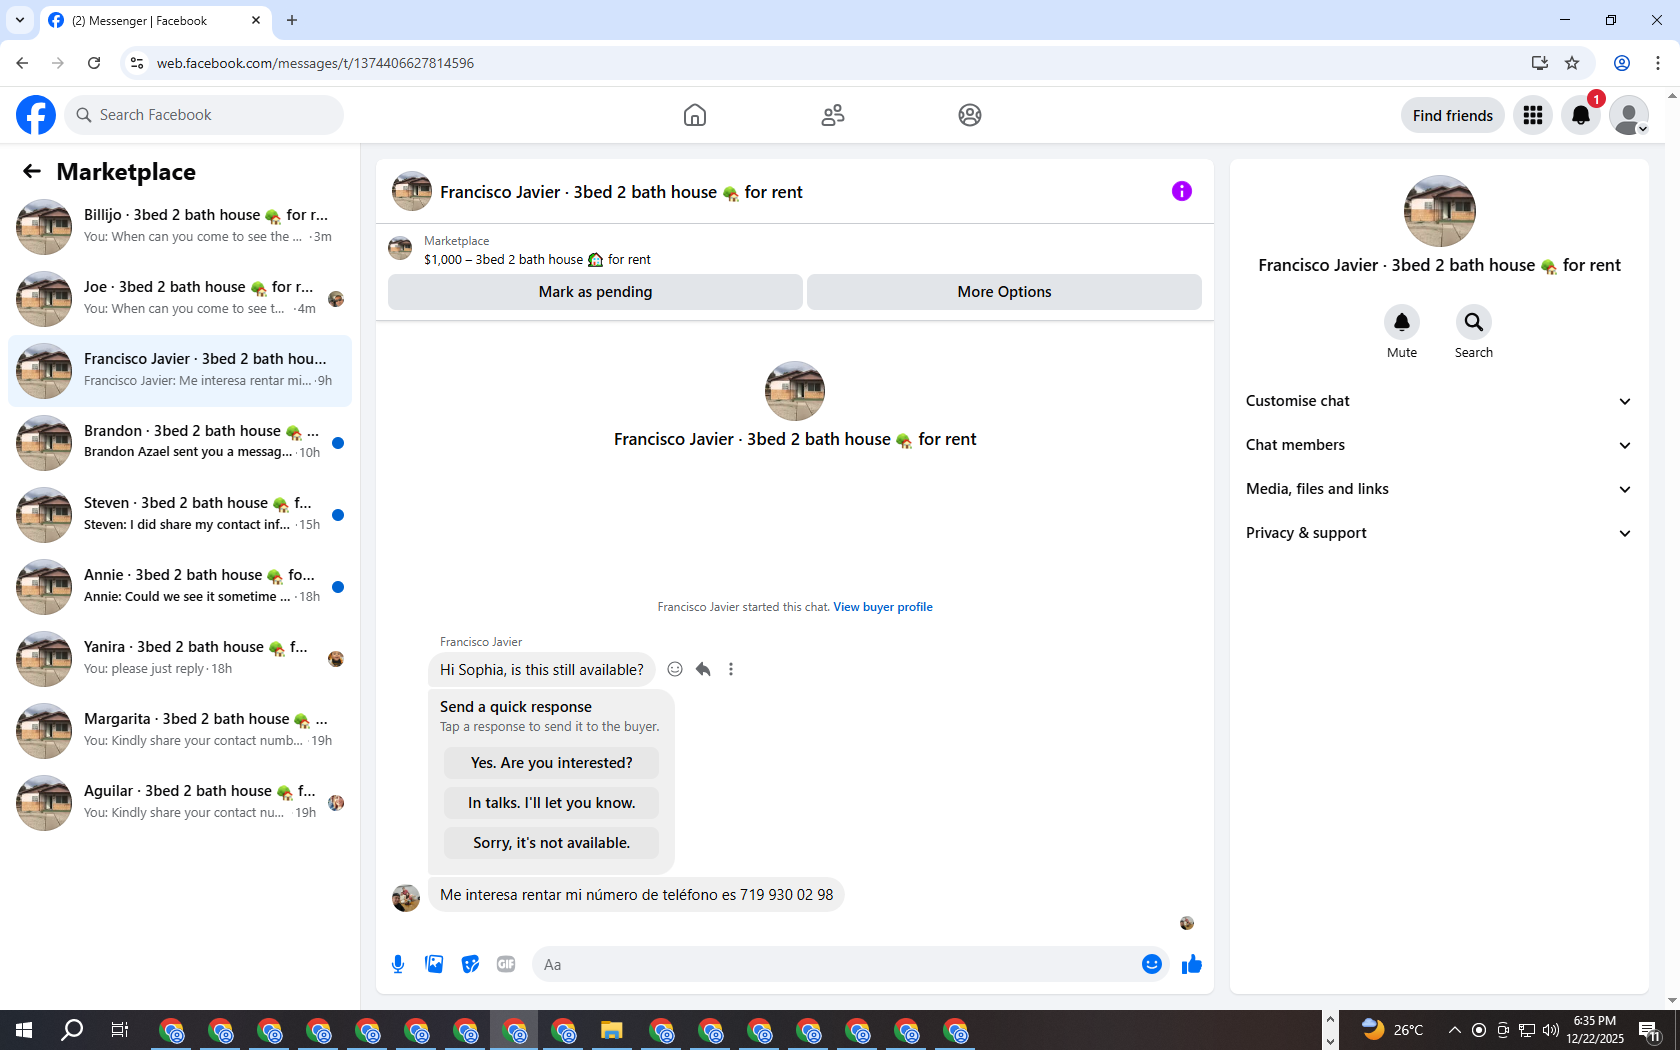Search in conversation via magnifier icon
This screenshot has width=1680, height=1050.
coord(1474,322)
